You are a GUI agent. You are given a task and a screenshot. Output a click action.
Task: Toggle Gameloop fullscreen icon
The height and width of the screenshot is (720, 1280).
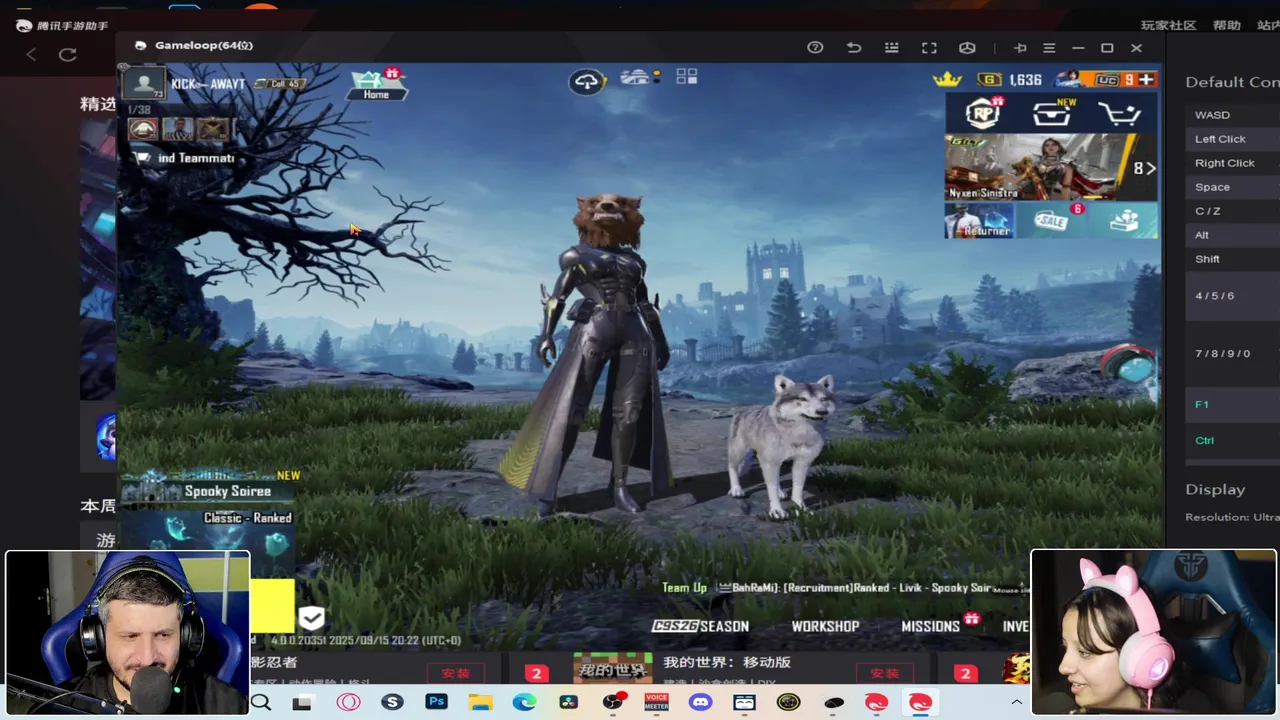[x=929, y=47]
